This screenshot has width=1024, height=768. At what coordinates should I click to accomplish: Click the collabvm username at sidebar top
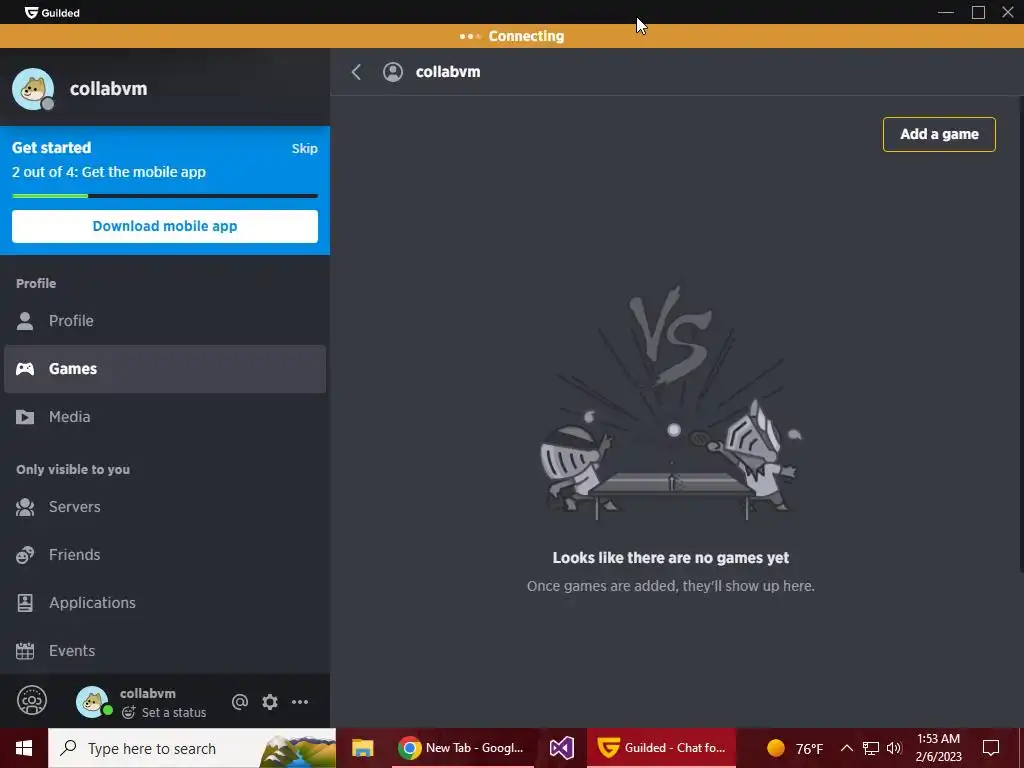pos(108,89)
